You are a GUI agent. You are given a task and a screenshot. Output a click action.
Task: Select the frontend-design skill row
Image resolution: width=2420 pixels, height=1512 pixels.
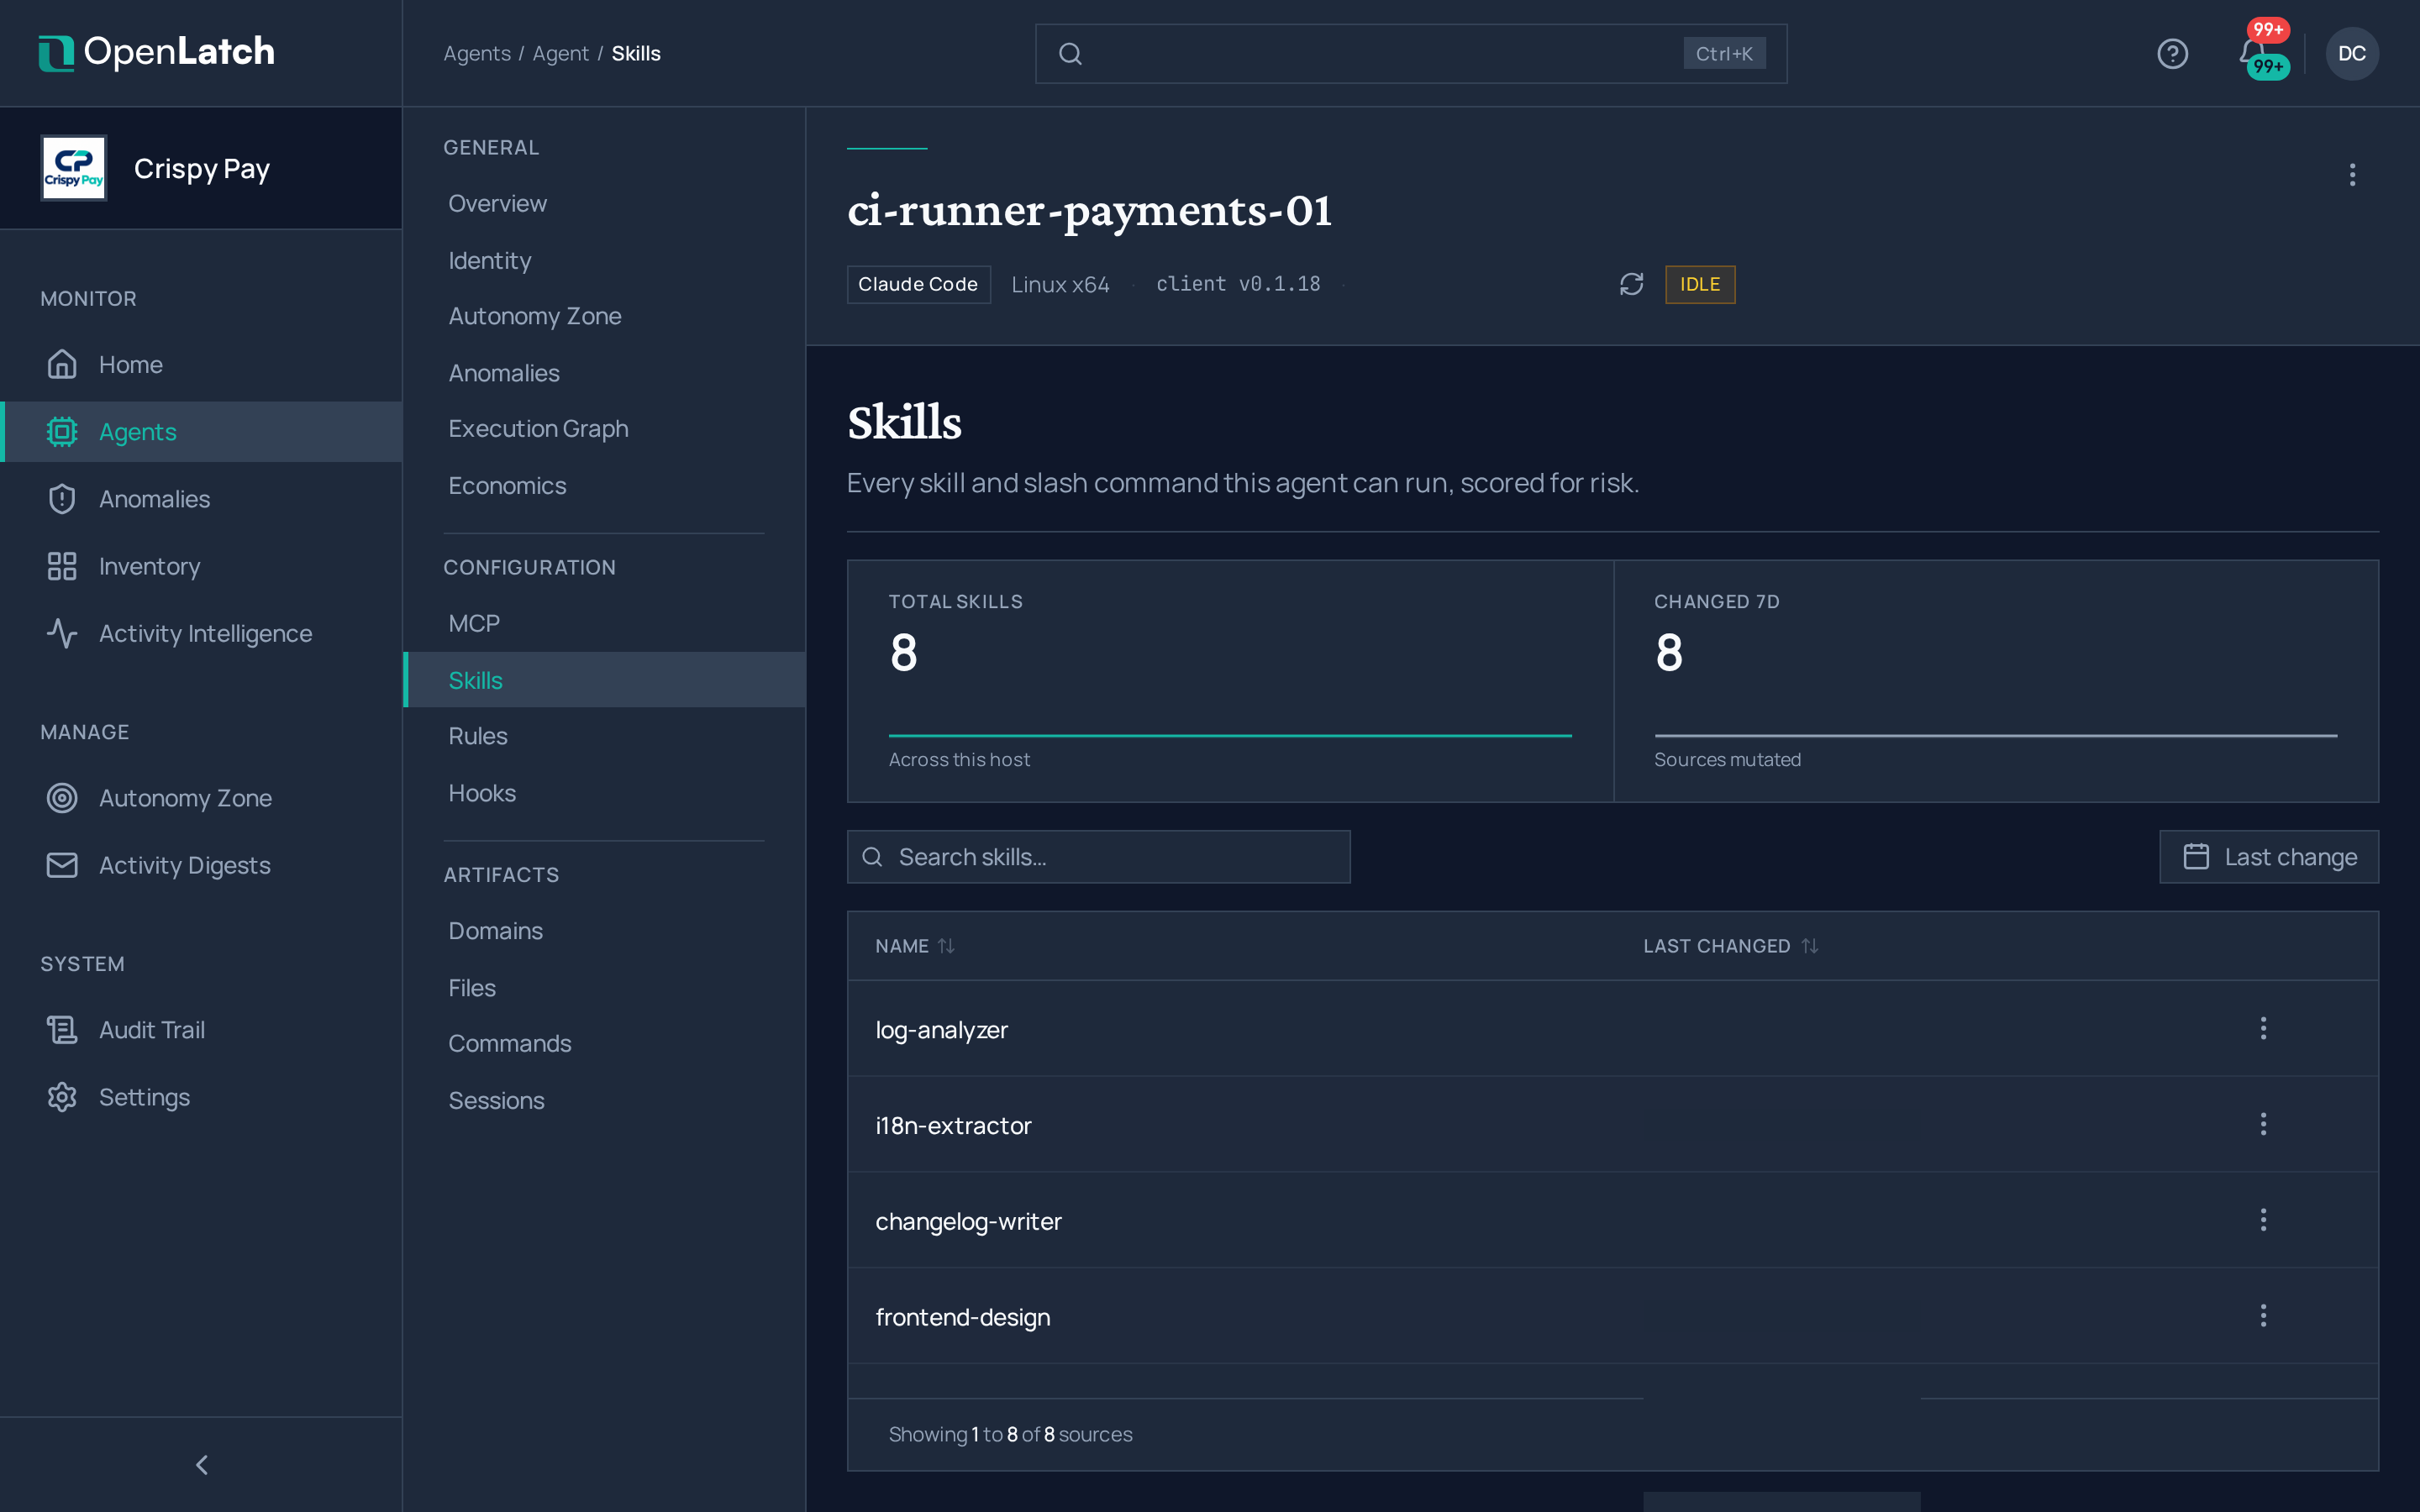click(1612, 1316)
